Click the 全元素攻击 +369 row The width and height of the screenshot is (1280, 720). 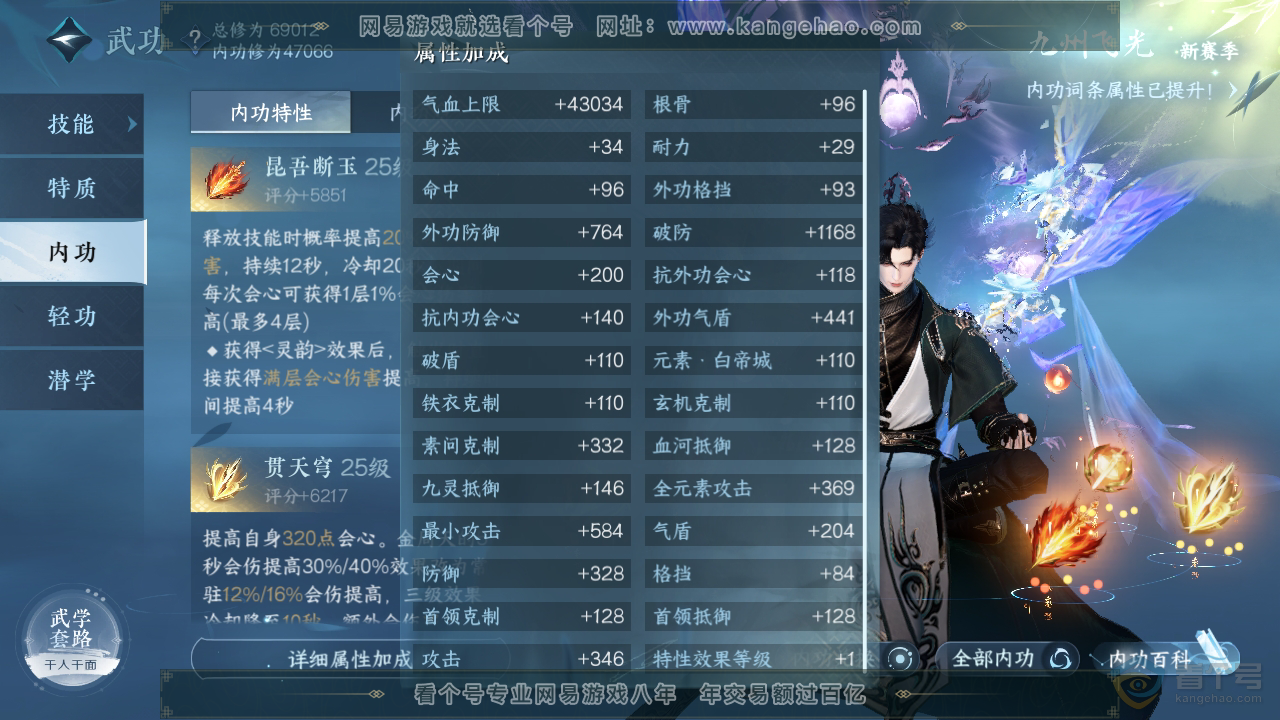coord(754,488)
